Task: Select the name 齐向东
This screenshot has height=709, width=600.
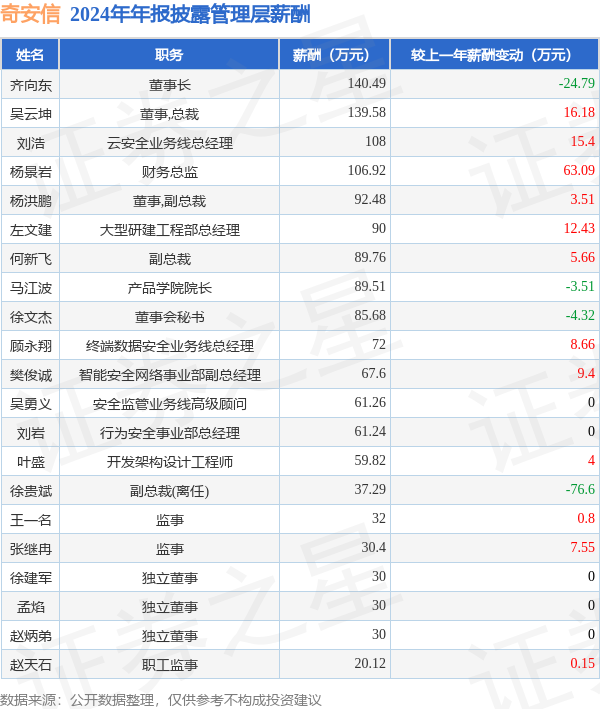Action: coord(31,85)
